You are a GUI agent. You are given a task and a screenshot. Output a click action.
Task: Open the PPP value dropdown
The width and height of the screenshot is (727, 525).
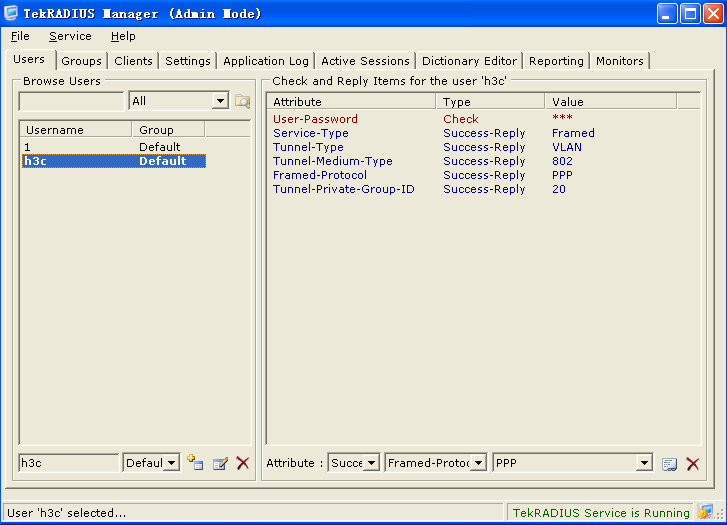pyautogui.click(x=644, y=463)
